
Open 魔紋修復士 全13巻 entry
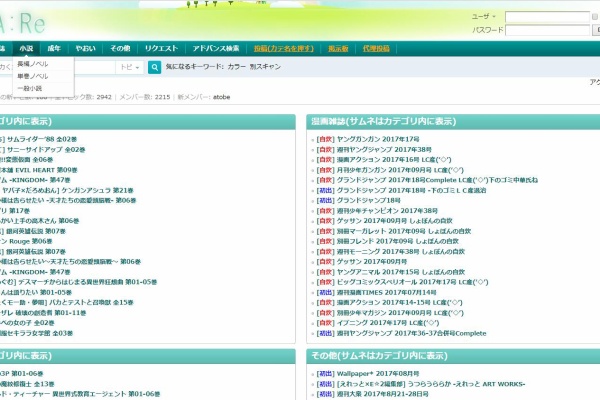point(27,384)
